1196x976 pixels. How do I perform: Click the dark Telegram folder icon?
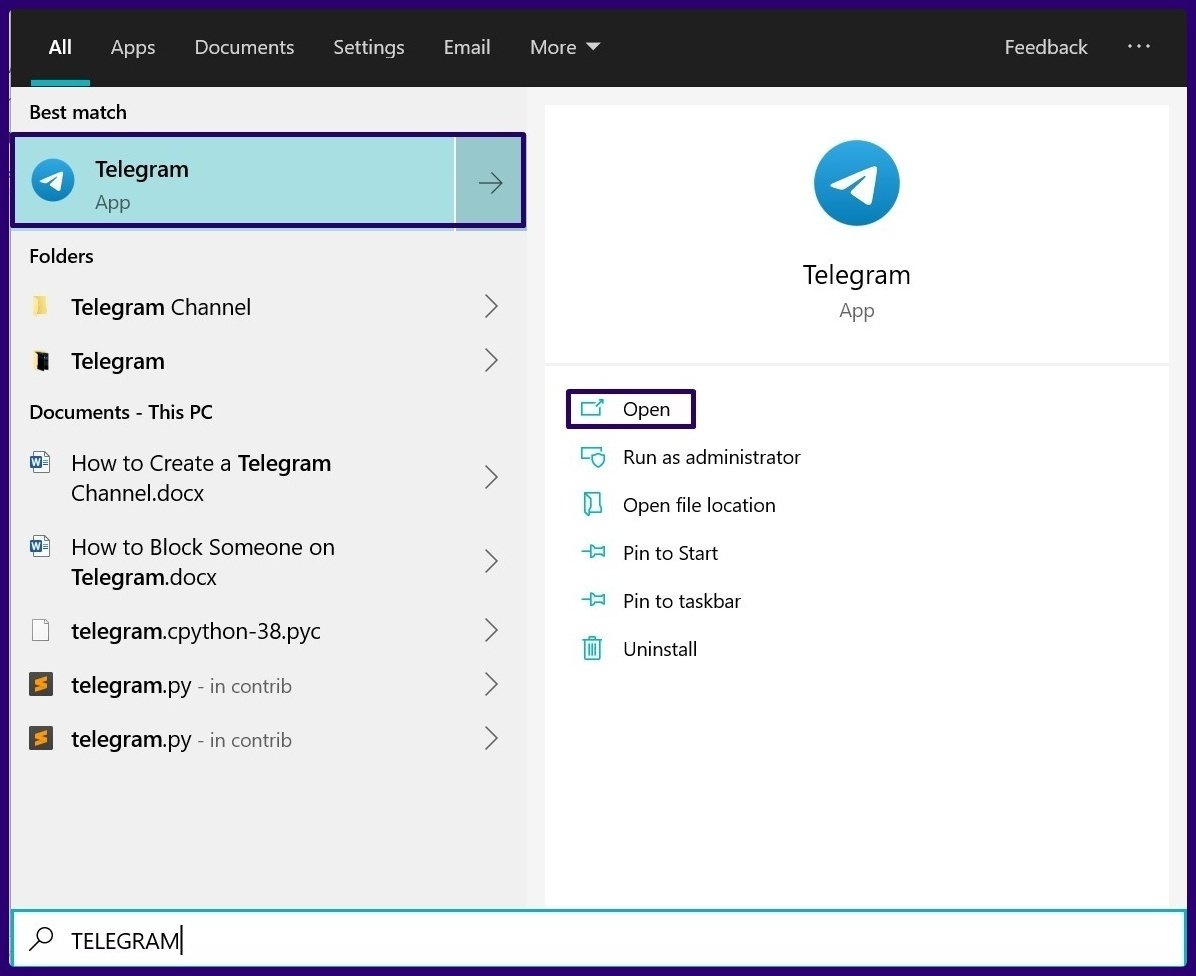tap(41, 361)
